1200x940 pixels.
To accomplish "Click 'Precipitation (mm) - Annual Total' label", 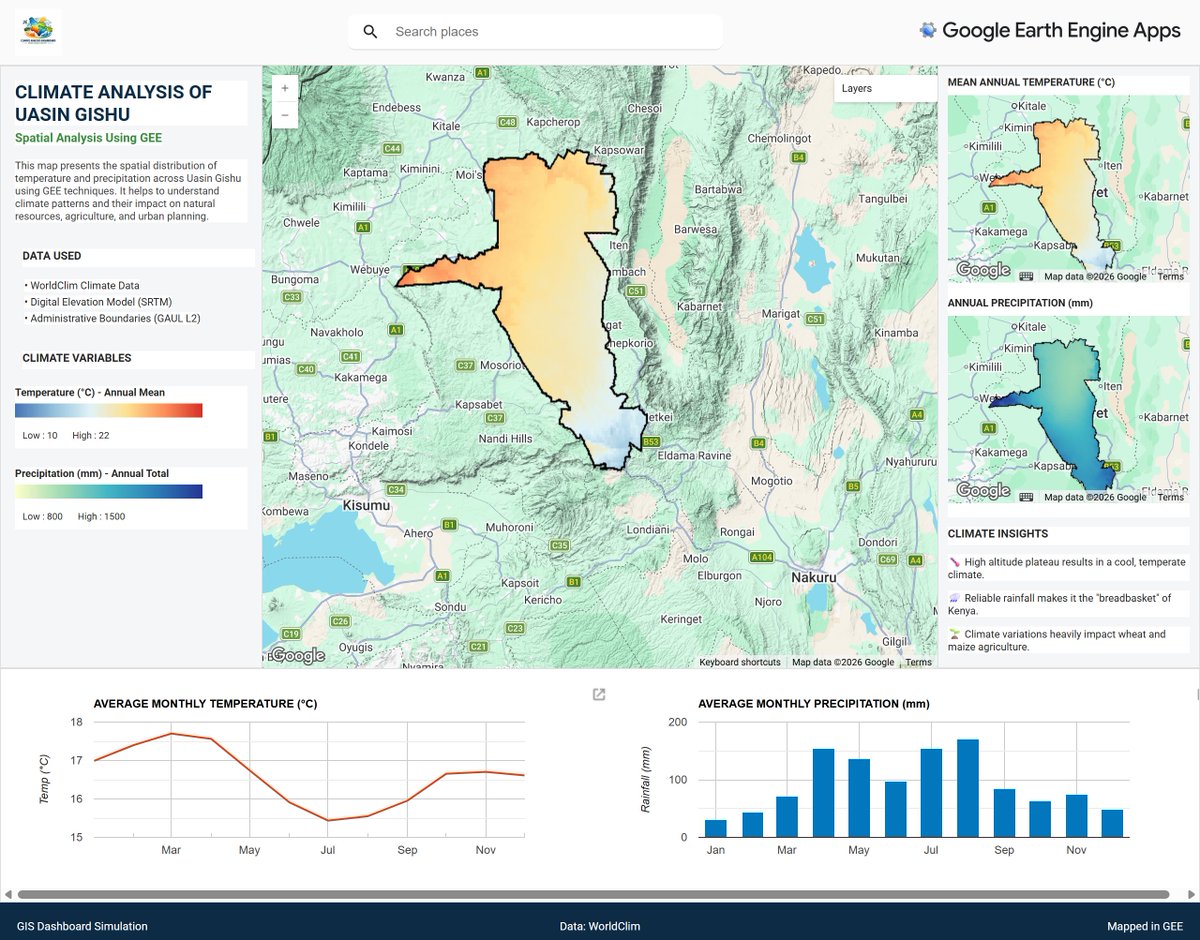I will click(x=92, y=473).
